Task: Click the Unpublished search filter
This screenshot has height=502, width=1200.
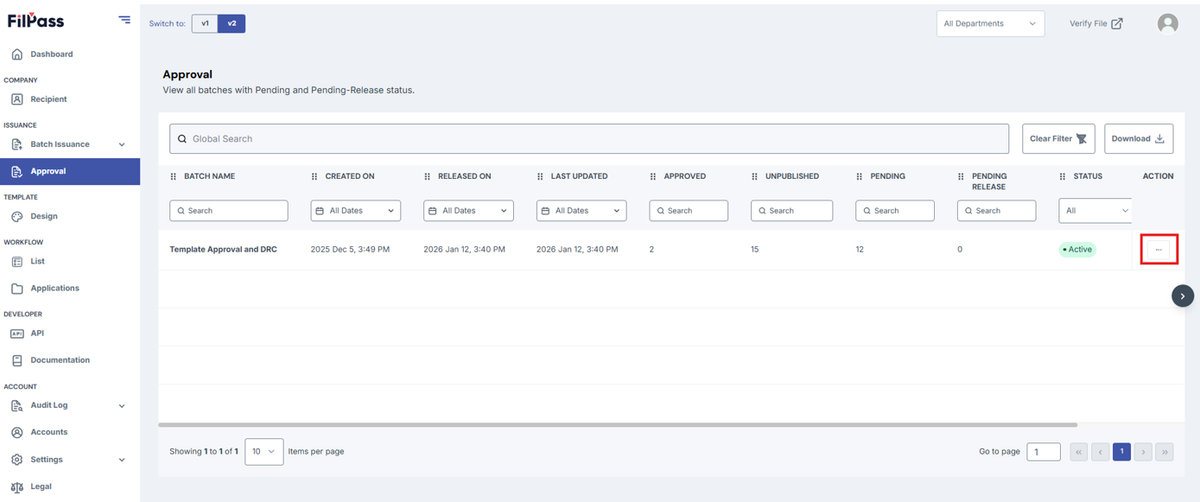Action: (792, 210)
